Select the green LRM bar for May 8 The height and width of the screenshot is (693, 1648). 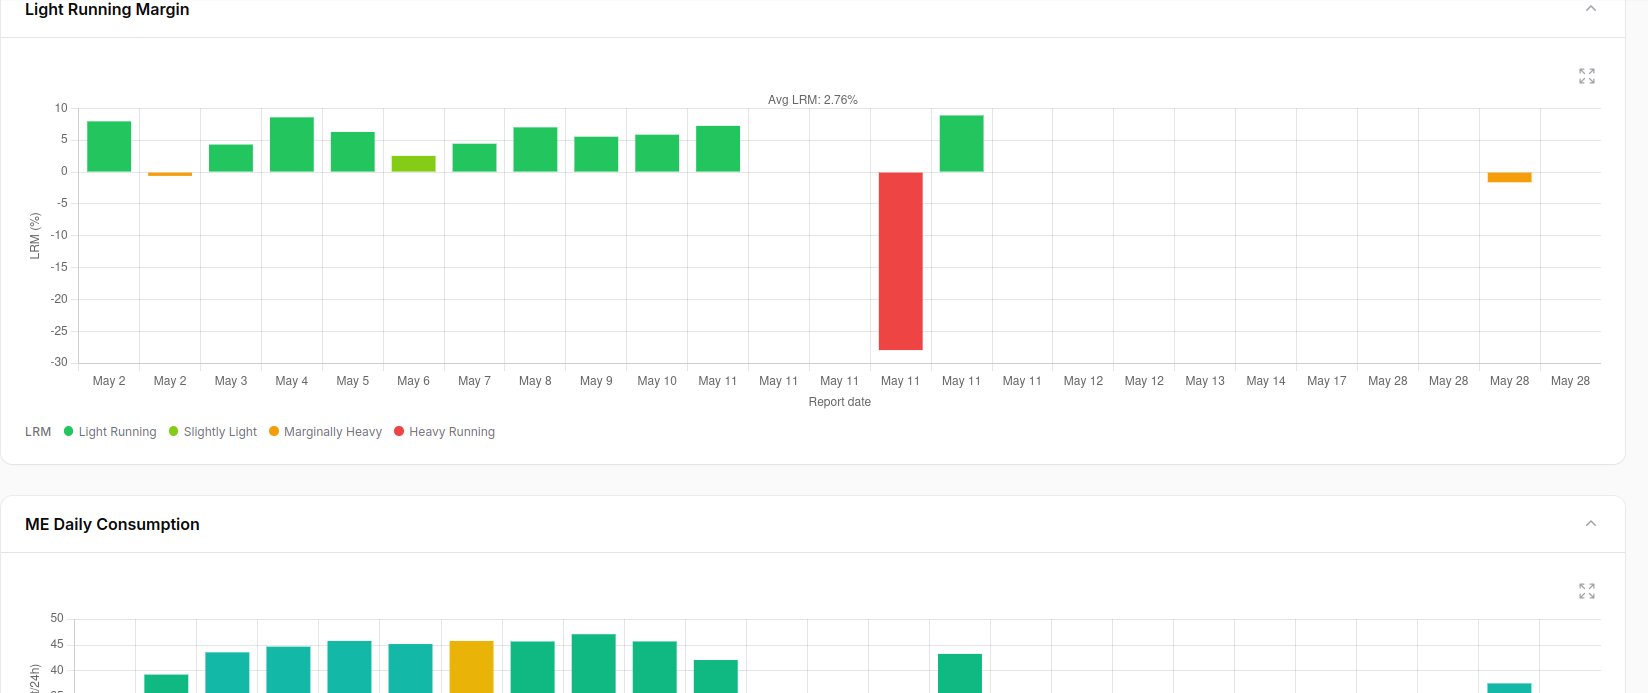pos(536,150)
